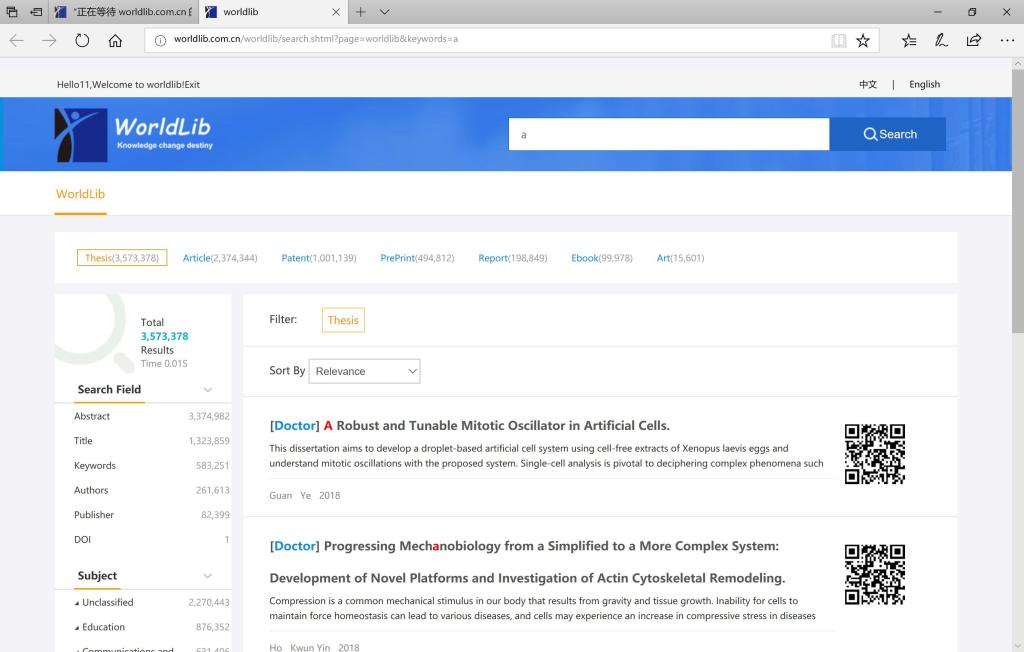Viewport: 1024px width, 652px height.
Task: Open new browser tab plus icon
Action: coord(360,12)
